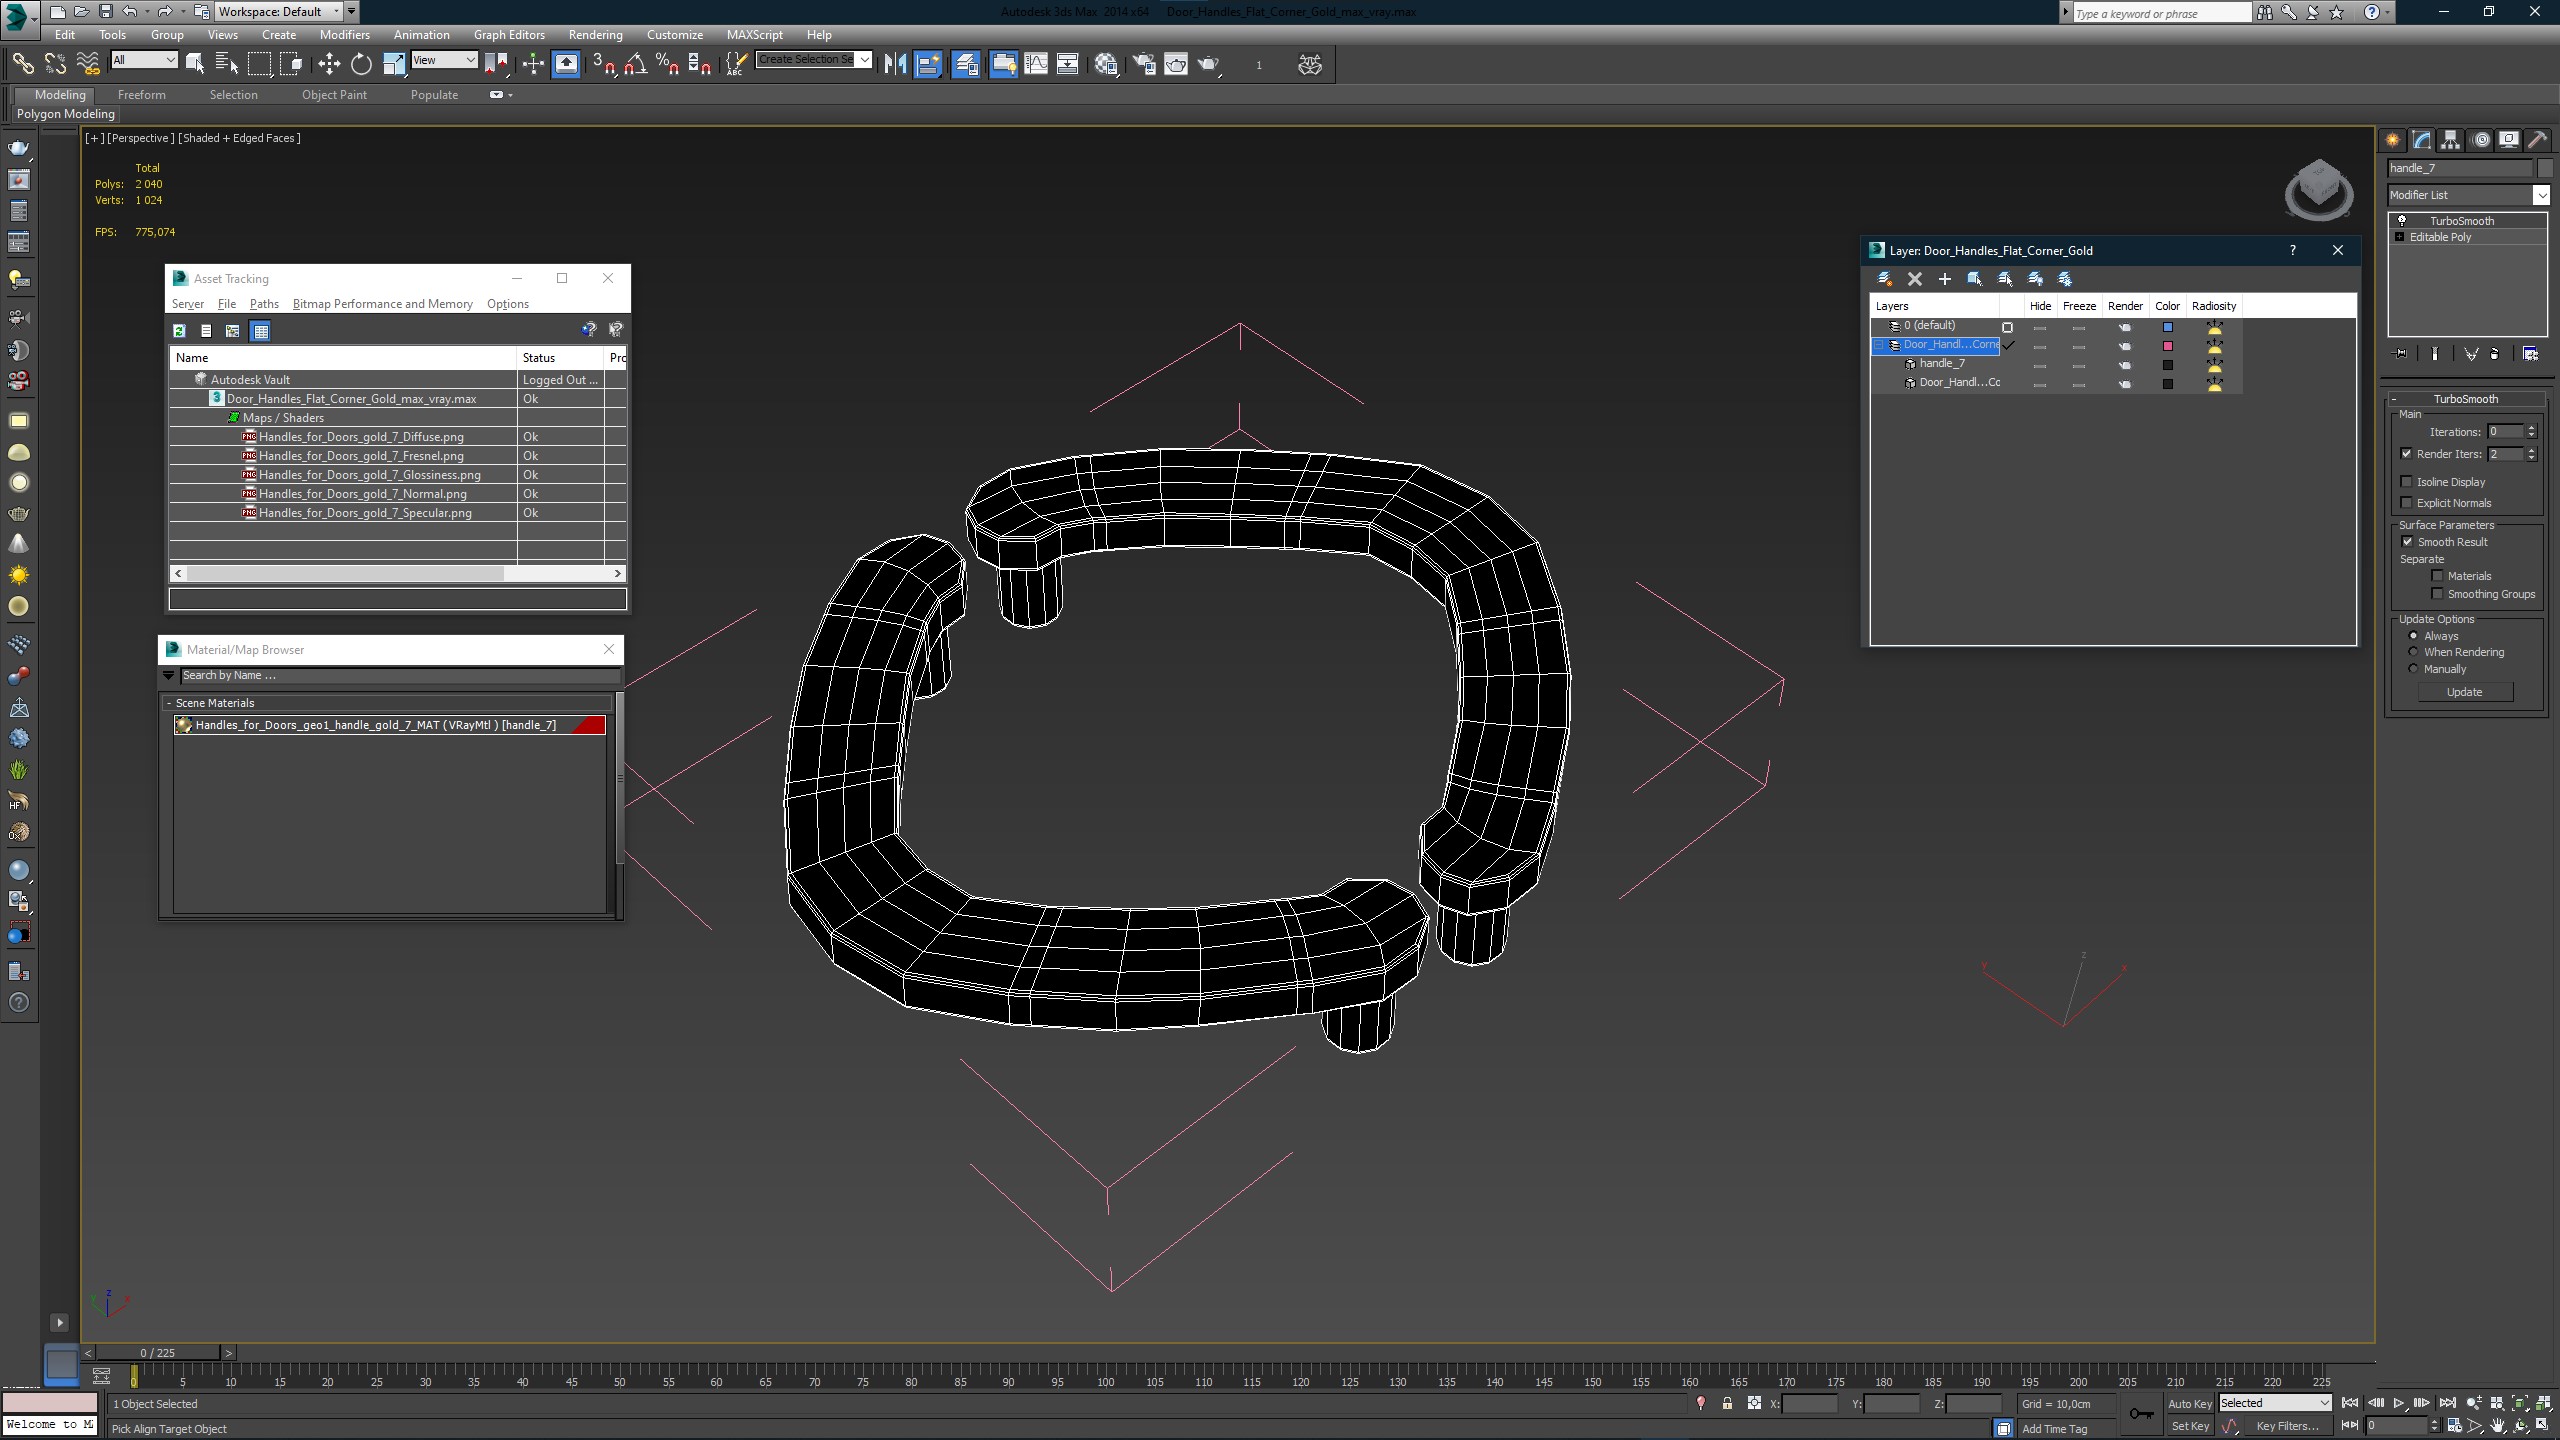This screenshot has width=2560, height=1440.
Task: Open the Selected key filter dropdown
Action: pyautogui.click(x=2275, y=1403)
